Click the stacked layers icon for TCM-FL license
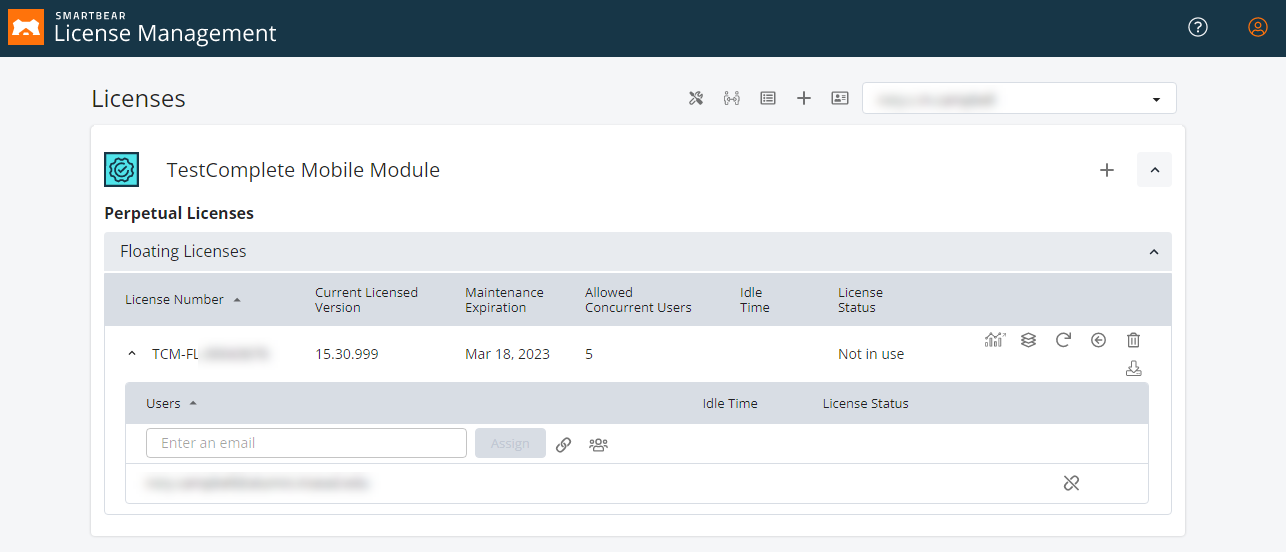Viewport: 1286px width, 552px height. pos(1028,340)
